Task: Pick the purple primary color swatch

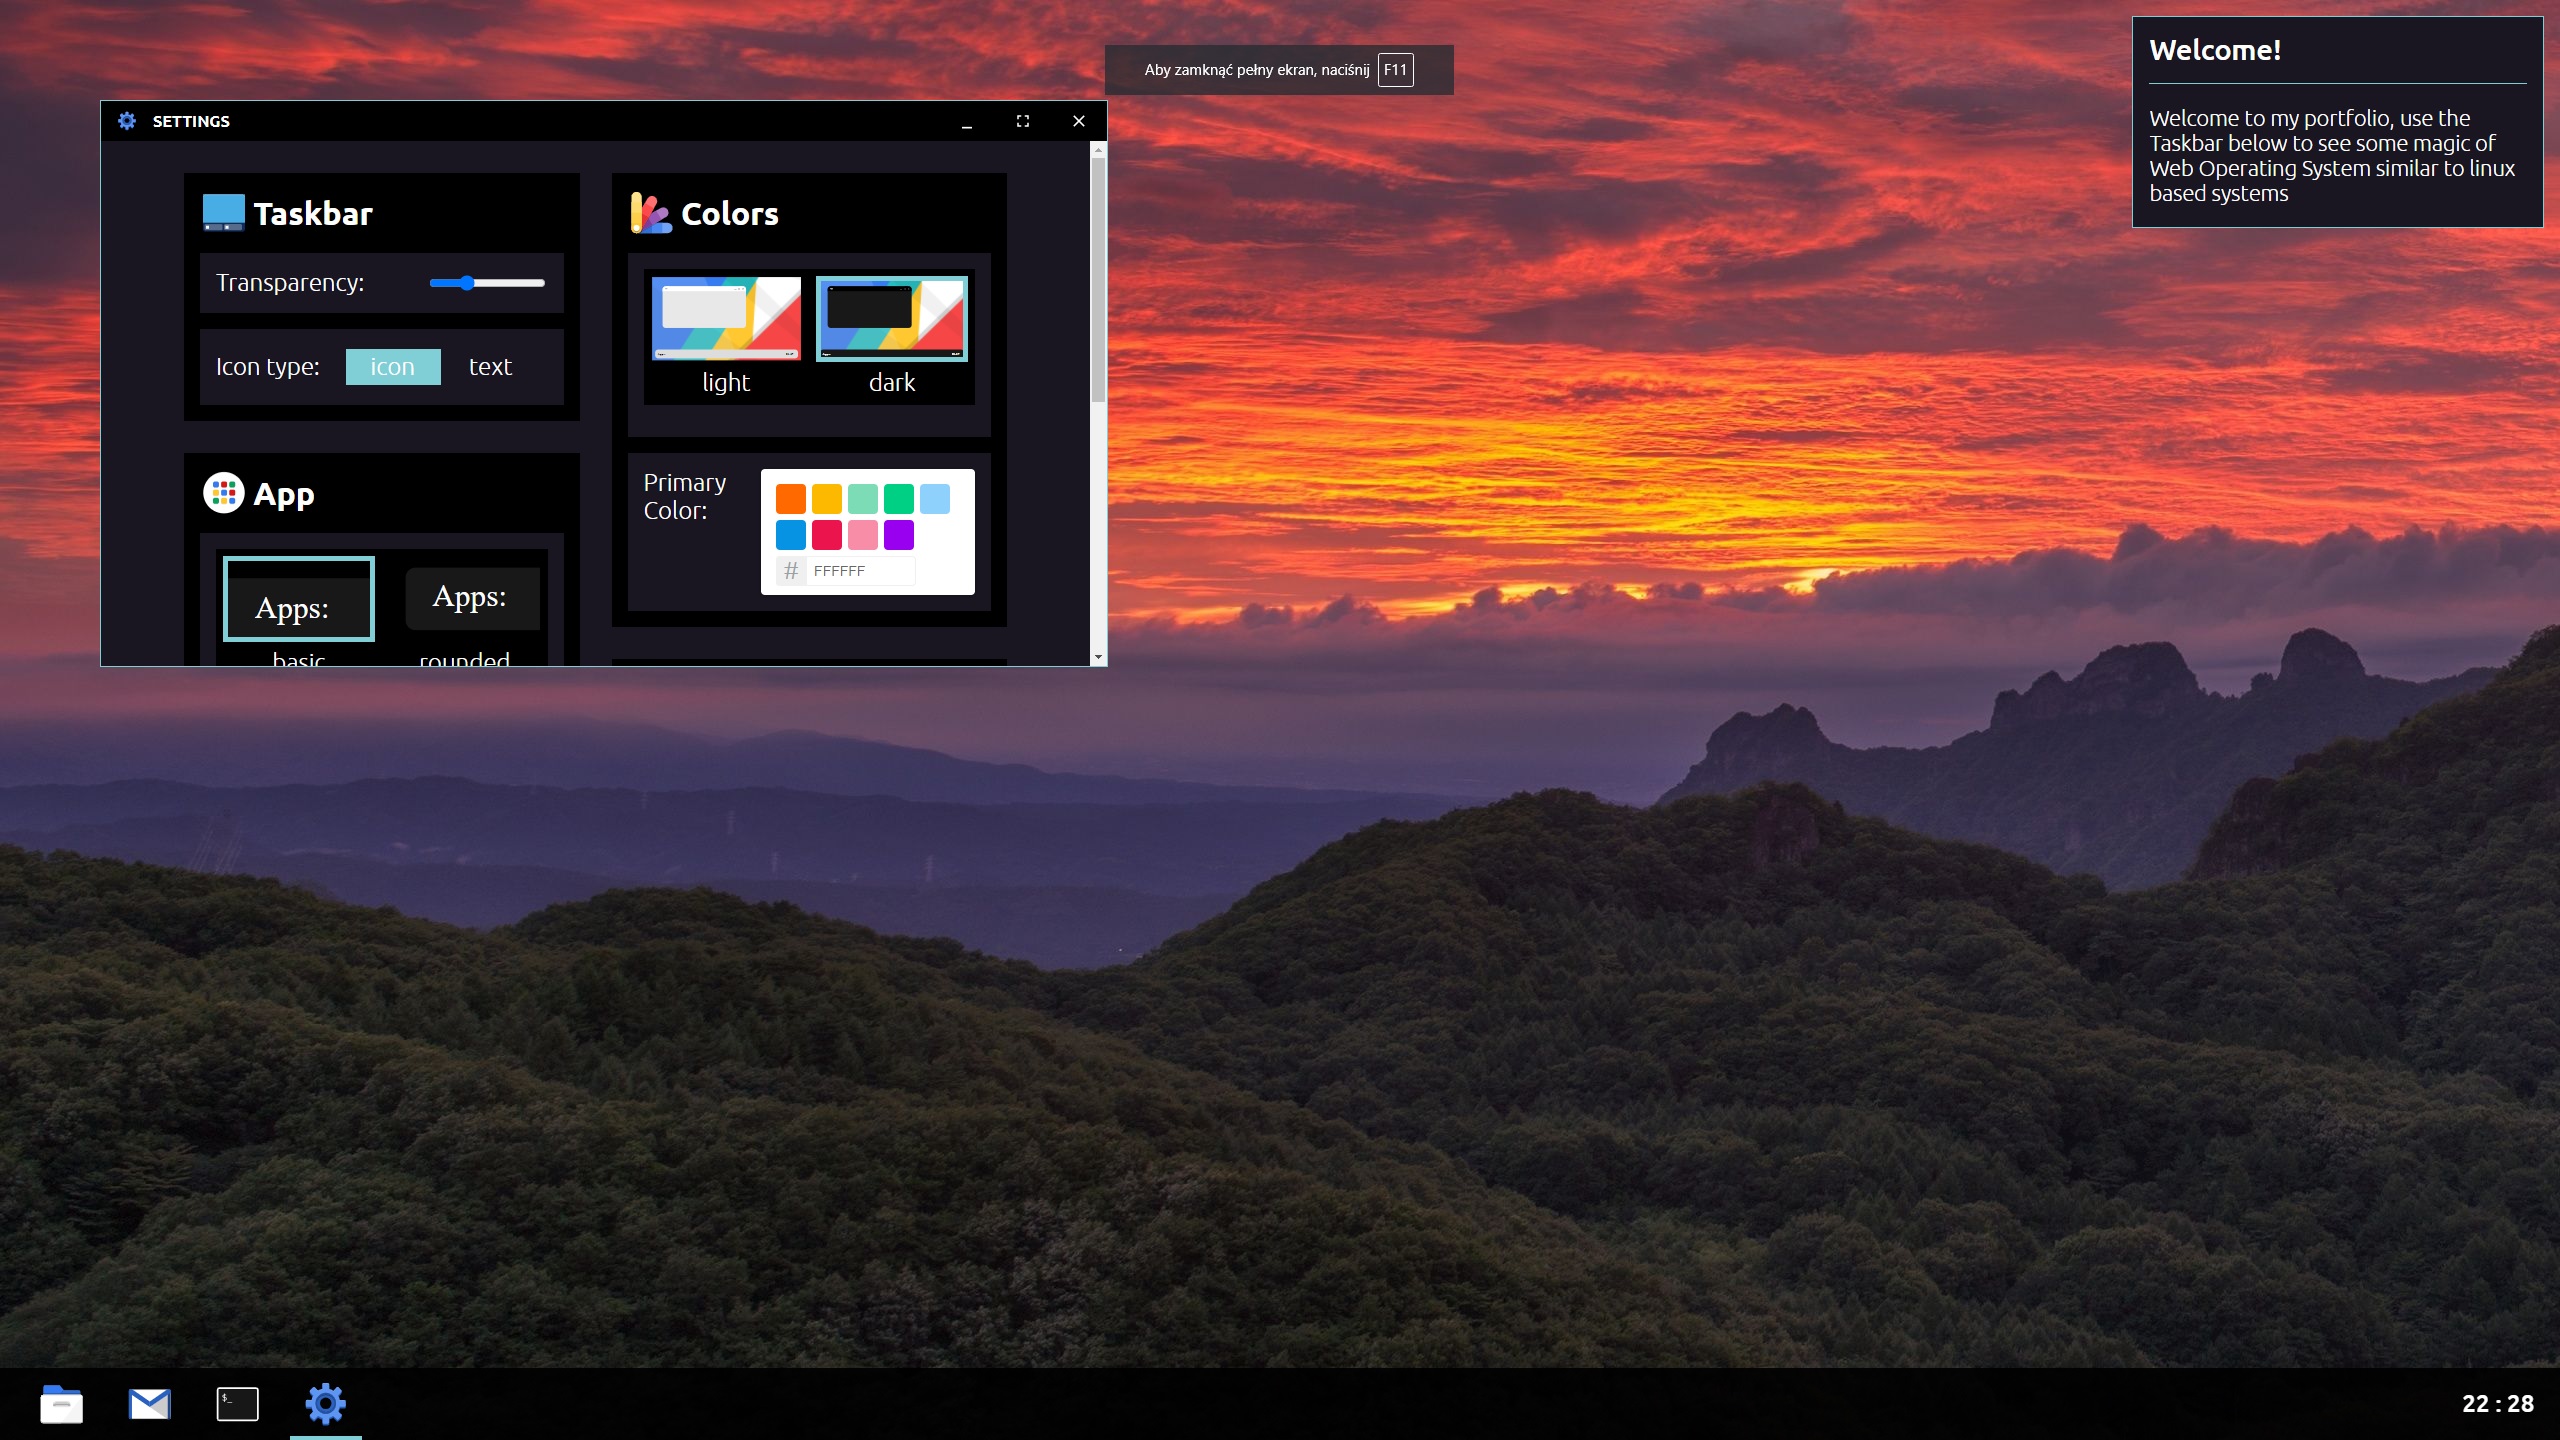Action: 898,535
